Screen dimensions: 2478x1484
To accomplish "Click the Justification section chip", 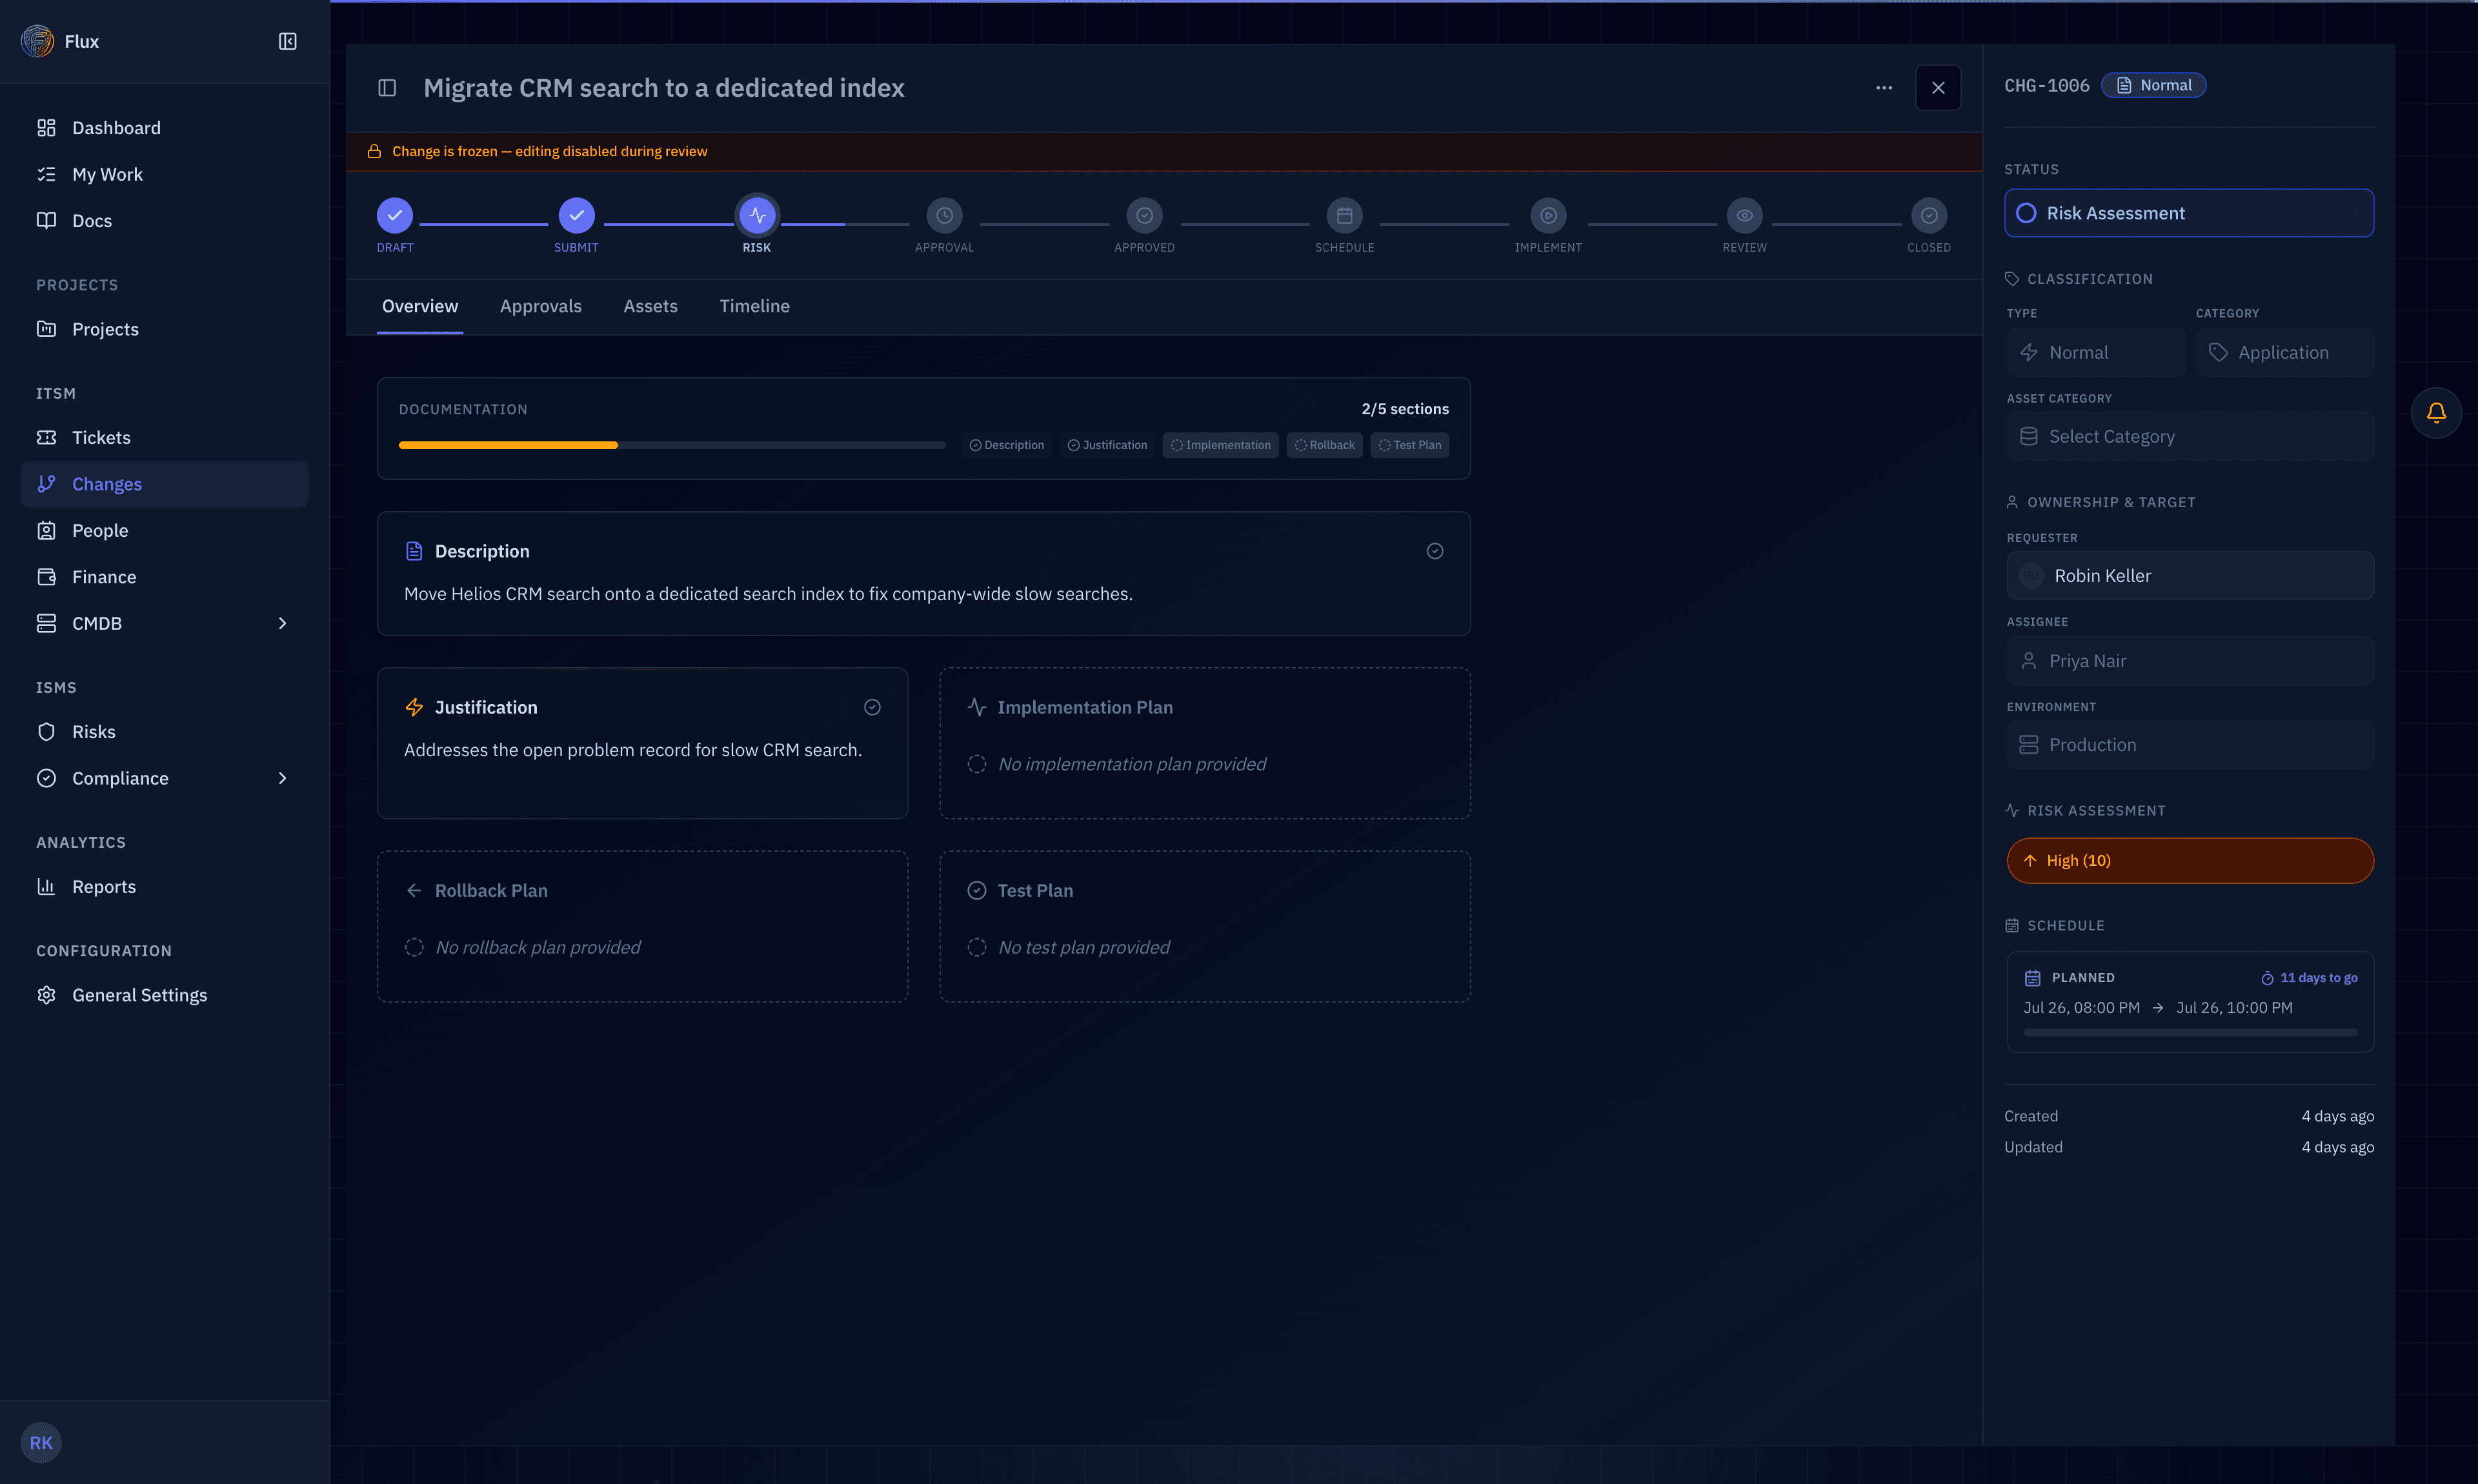I will [x=1107, y=445].
